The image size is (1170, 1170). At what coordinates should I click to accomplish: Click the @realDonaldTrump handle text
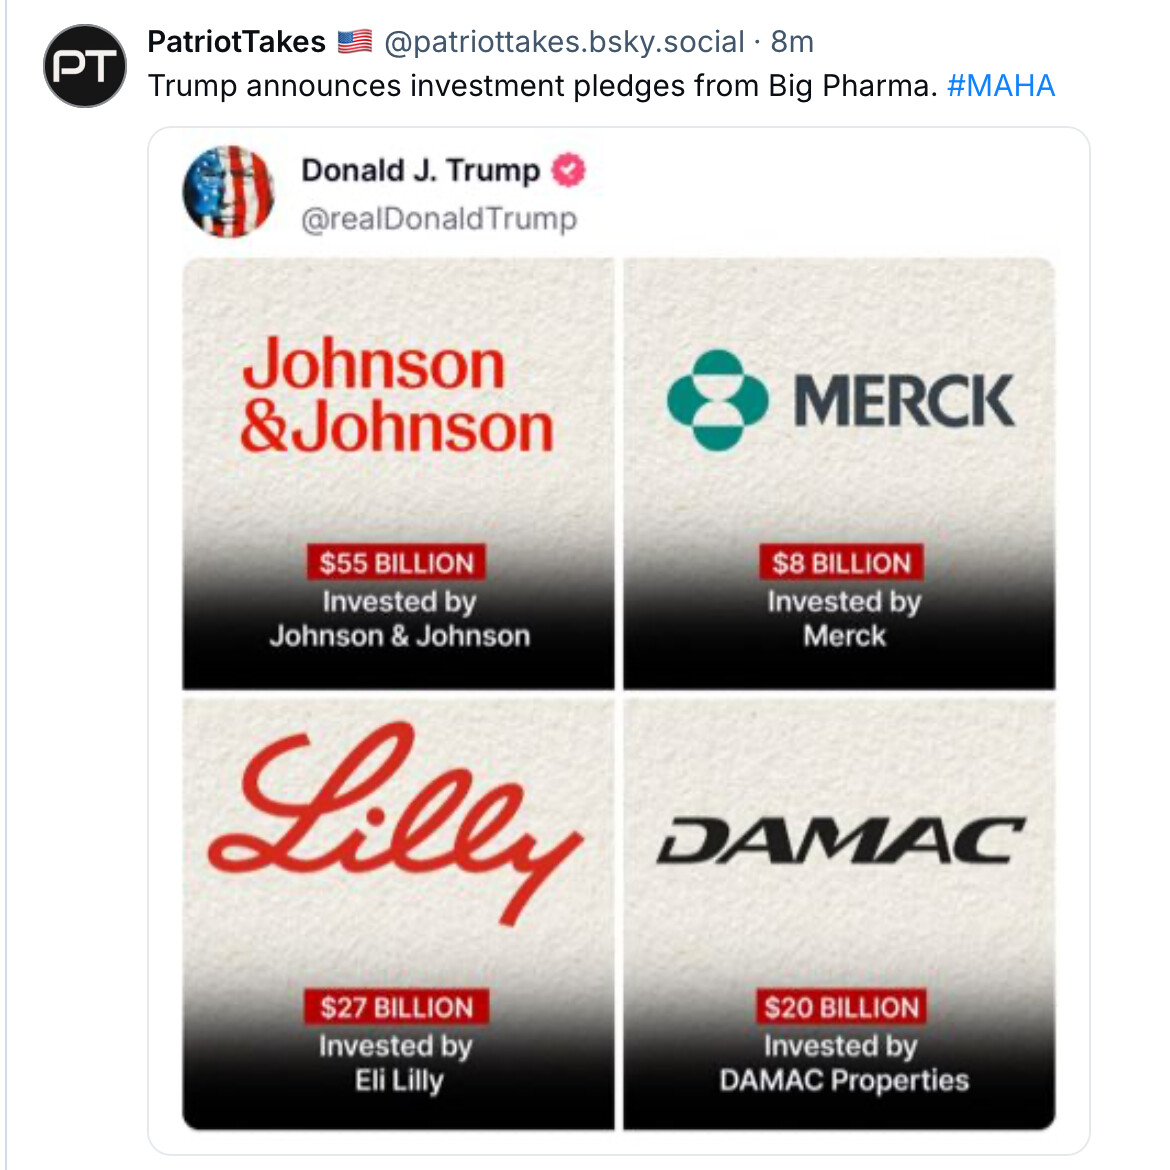(439, 218)
